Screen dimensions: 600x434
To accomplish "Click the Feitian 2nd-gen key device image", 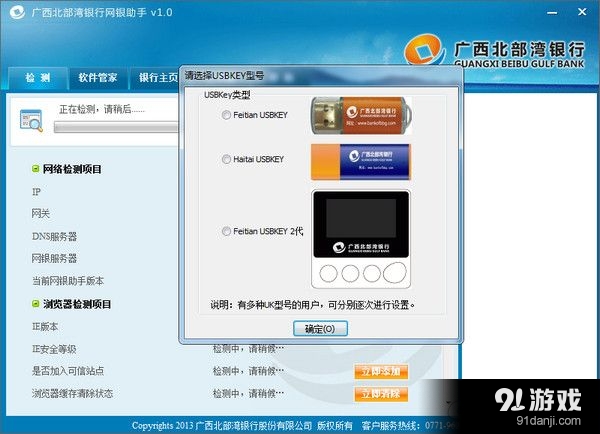I will point(361,239).
